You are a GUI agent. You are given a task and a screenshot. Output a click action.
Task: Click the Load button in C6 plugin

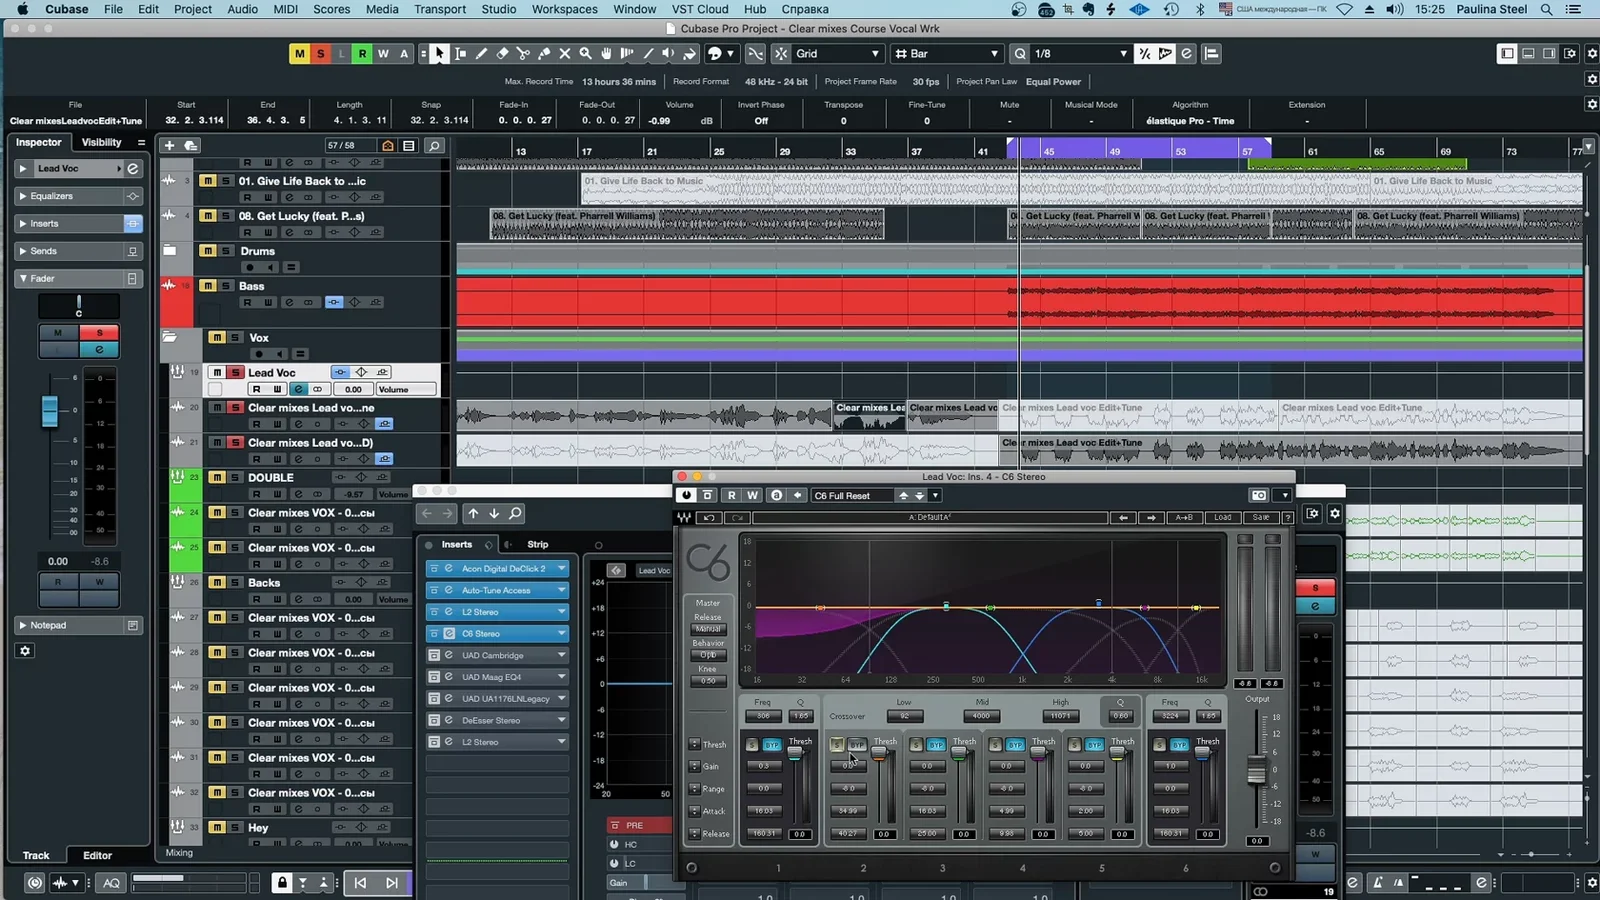coord(1223,518)
